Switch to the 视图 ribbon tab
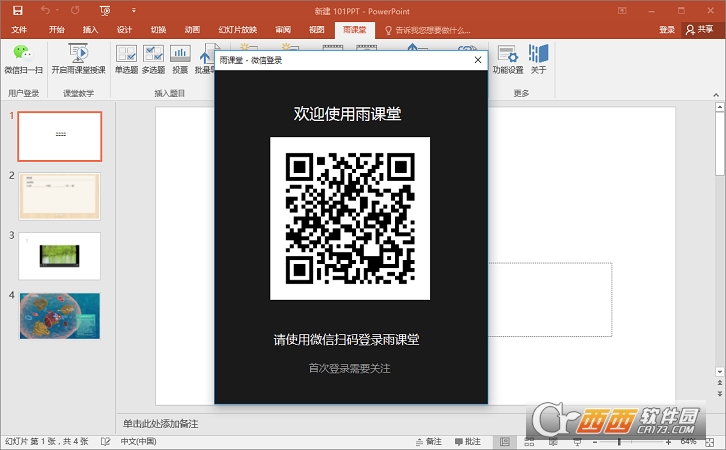This screenshot has height=450, width=726. pos(317,30)
